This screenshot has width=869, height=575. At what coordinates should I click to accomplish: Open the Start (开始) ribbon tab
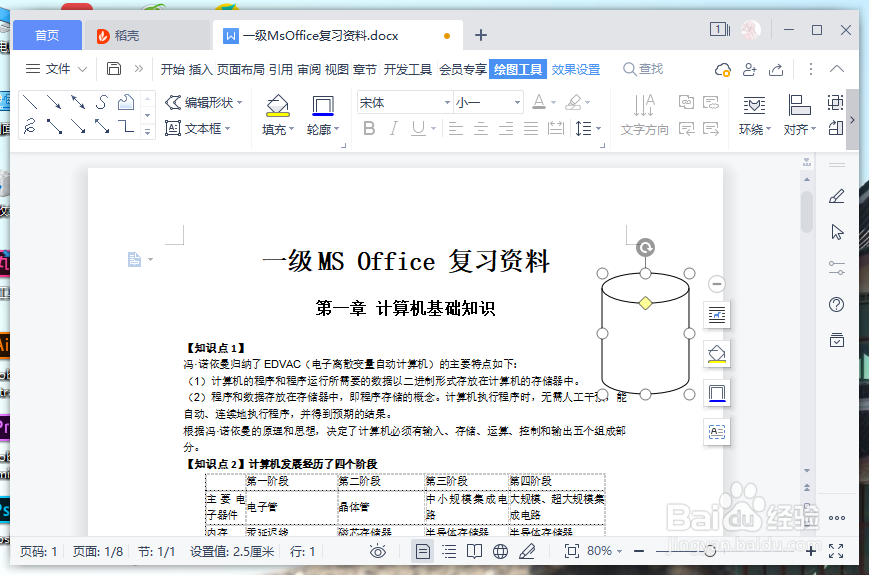click(x=172, y=69)
